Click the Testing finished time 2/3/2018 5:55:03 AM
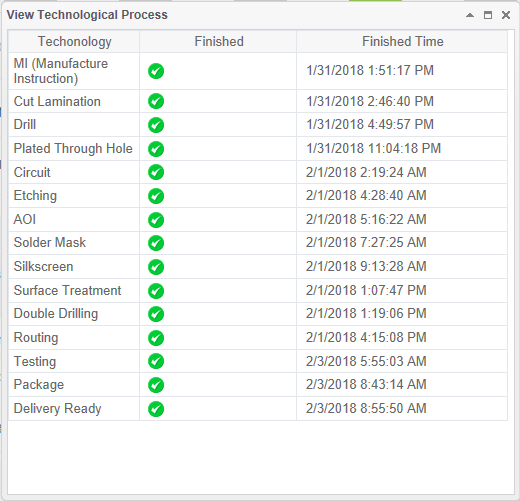This screenshot has width=520, height=501. pos(366,361)
